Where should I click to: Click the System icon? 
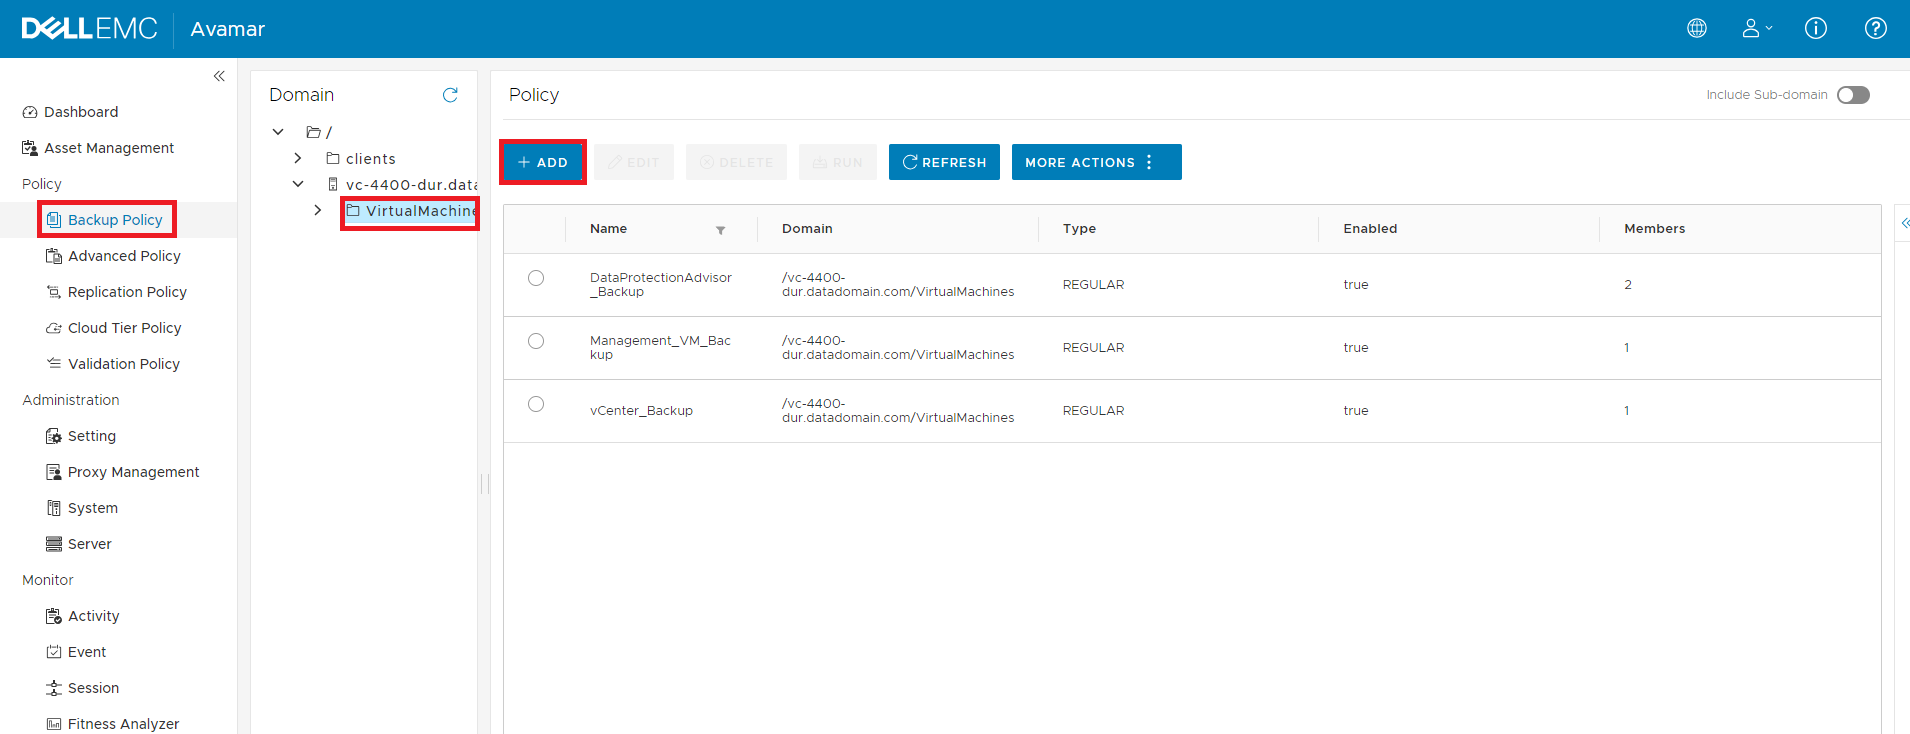click(x=54, y=508)
